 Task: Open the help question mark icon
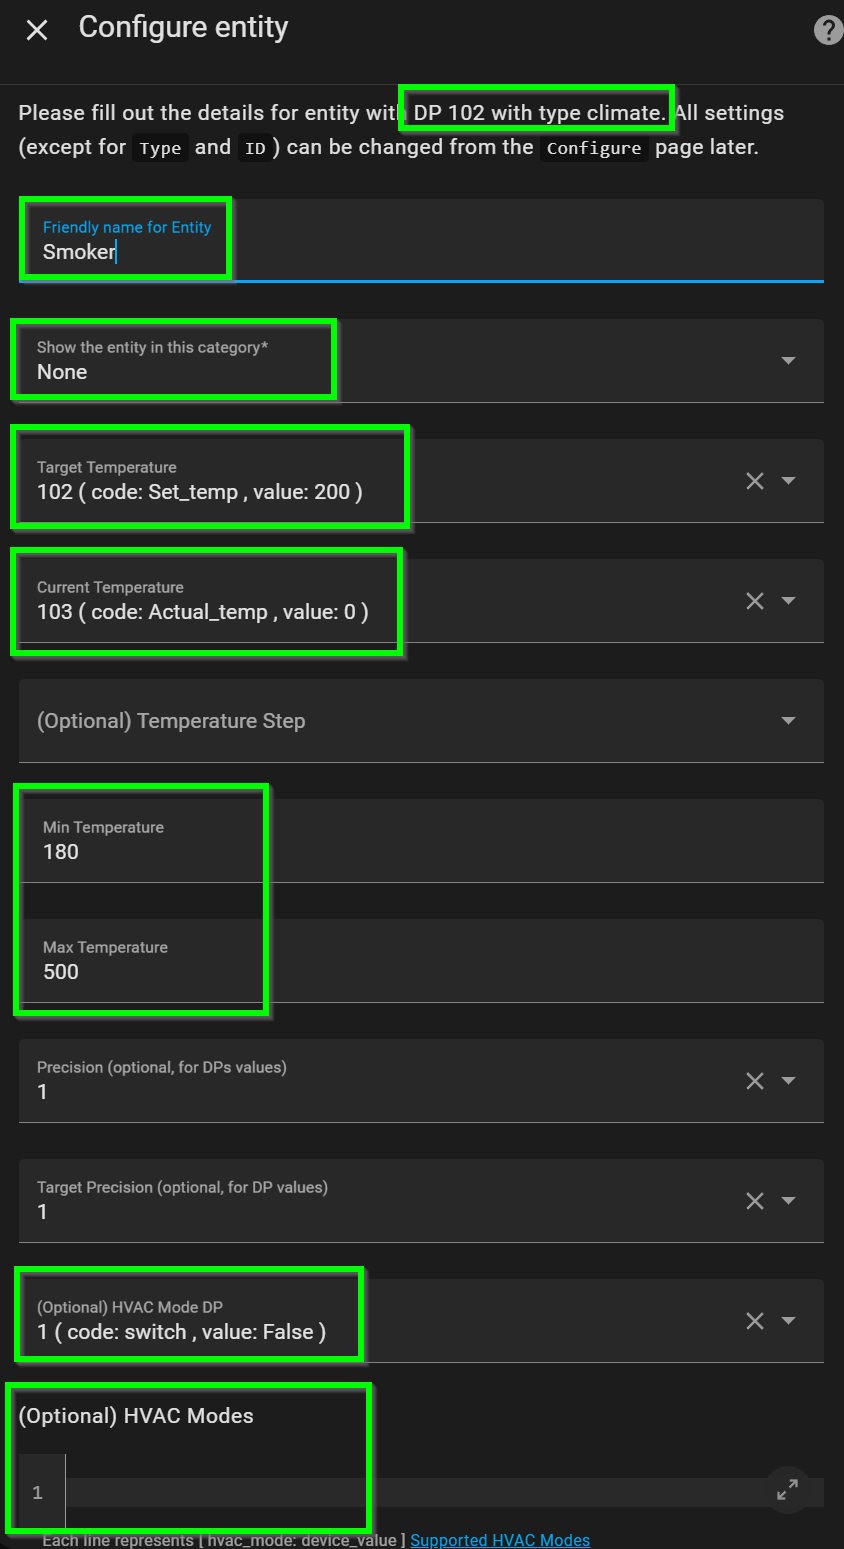pyautogui.click(x=828, y=30)
